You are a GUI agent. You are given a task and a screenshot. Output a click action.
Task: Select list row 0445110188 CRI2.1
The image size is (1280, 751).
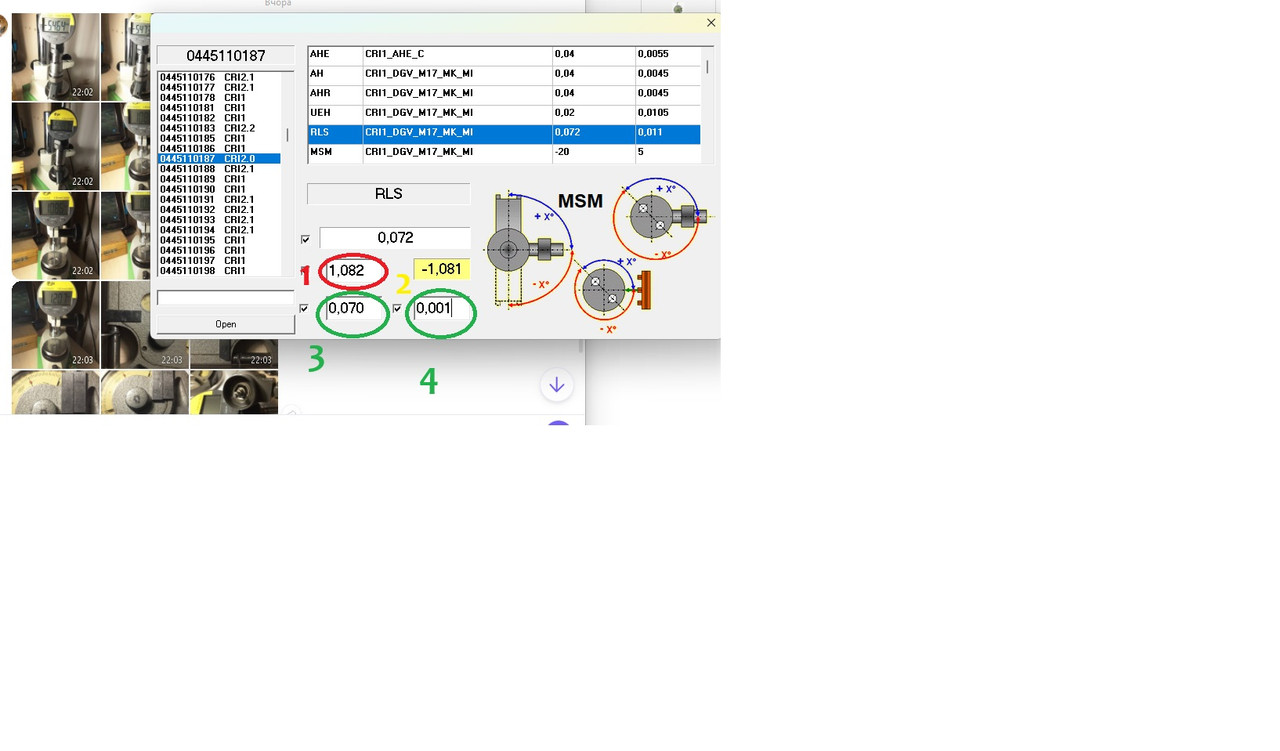point(219,169)
